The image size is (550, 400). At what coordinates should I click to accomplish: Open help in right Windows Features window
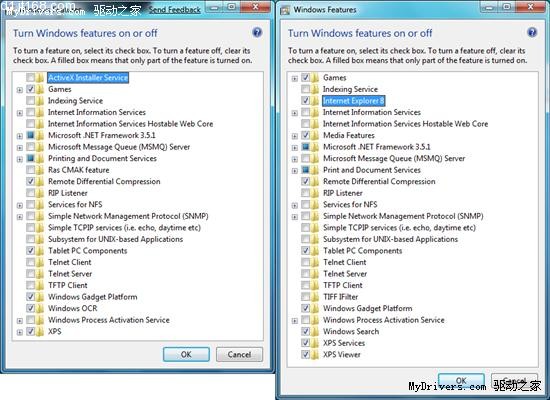(532, 33)
